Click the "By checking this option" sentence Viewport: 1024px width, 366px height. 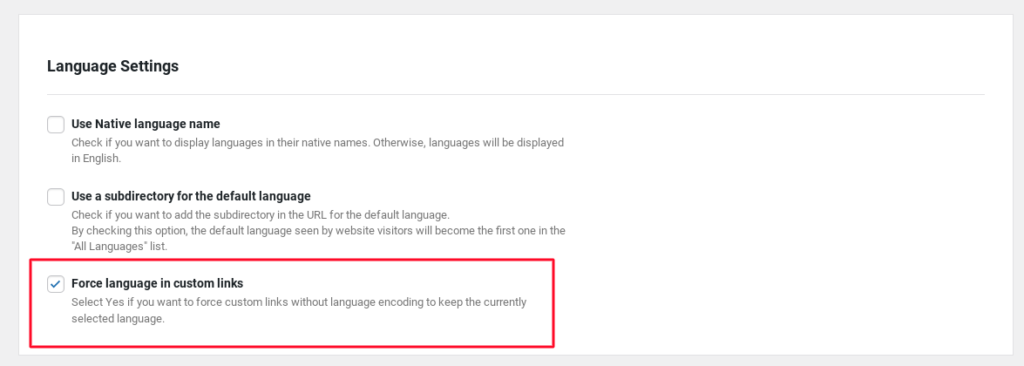point(318,231)
